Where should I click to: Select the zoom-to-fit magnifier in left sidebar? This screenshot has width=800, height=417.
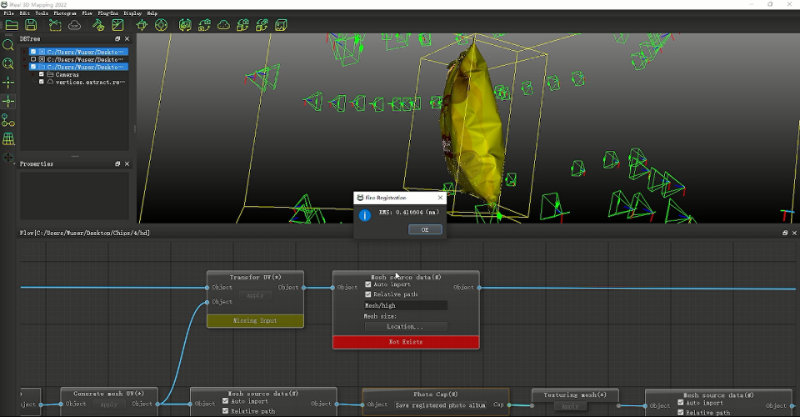click(x=8, y=64)
